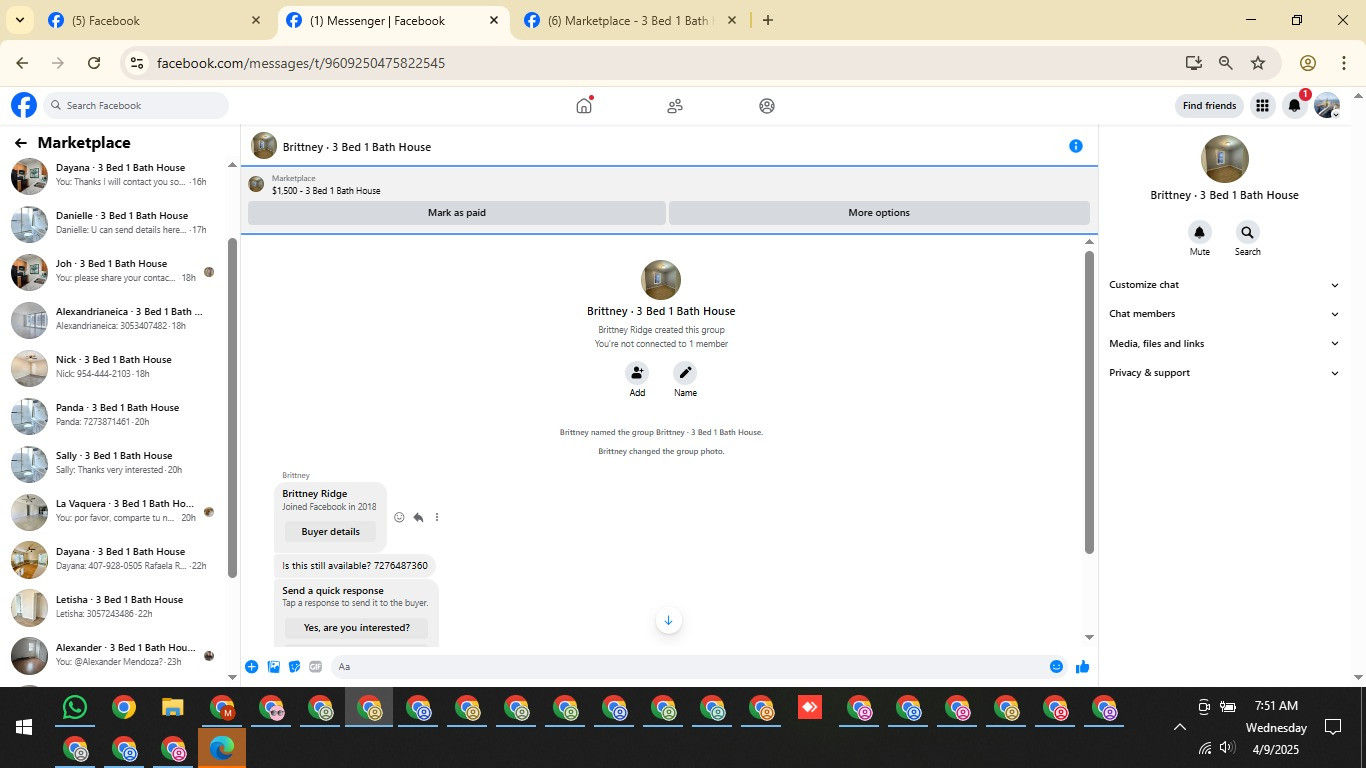This screenshot has height=768, width=1366.
Task: Search in conversation magnifier icon
Action: [1247, 233]
